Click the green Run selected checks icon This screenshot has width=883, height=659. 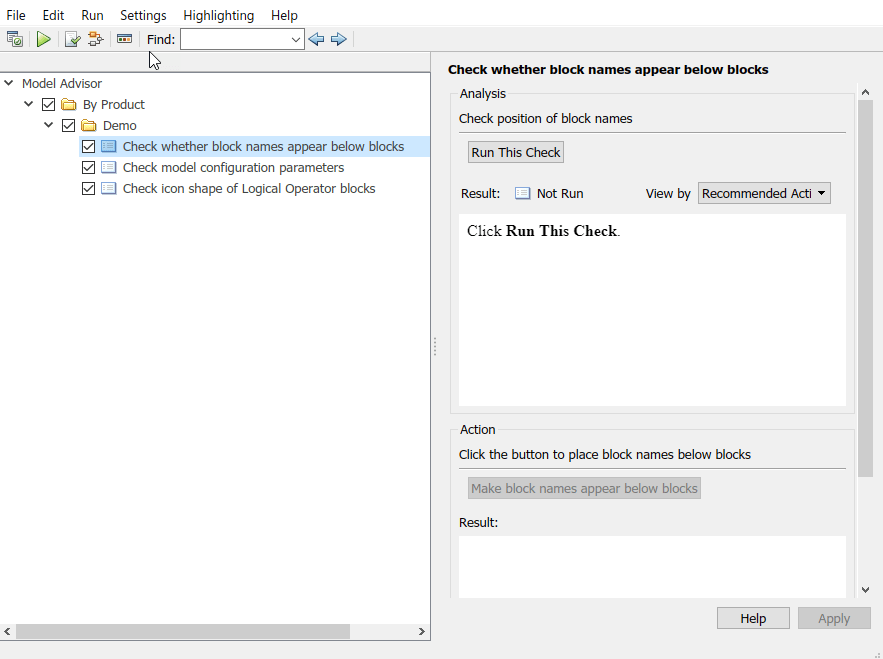point(43,39)
